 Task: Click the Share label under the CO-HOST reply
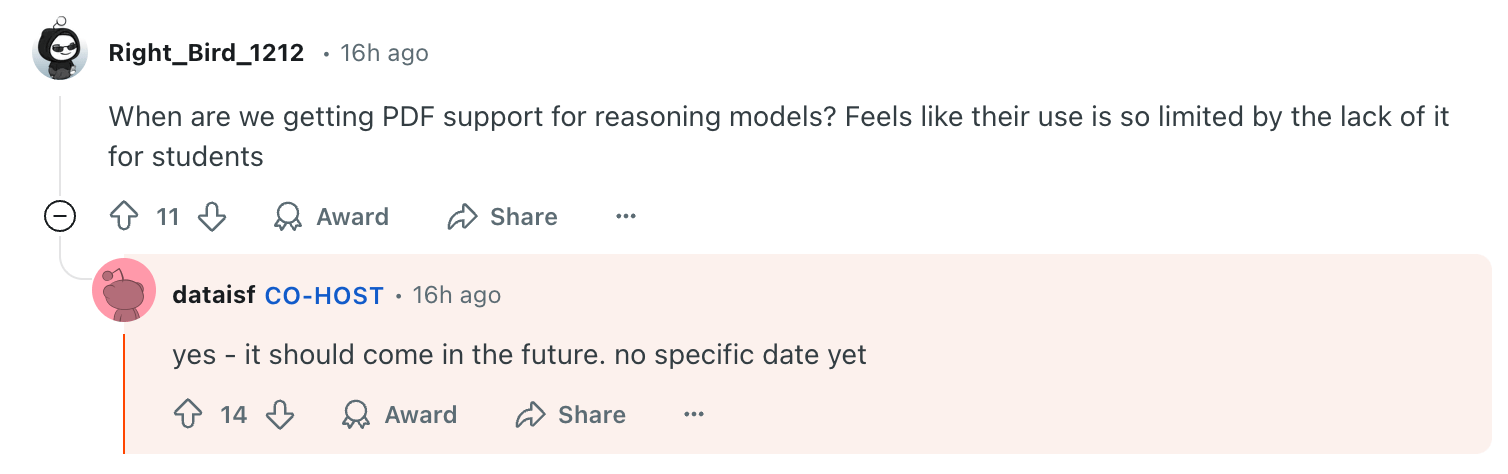(x=592, y=414)
